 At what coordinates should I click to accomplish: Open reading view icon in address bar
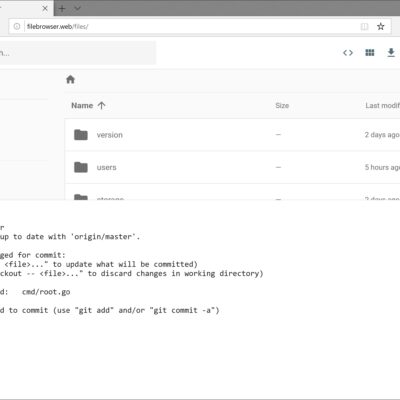point(365,27)
